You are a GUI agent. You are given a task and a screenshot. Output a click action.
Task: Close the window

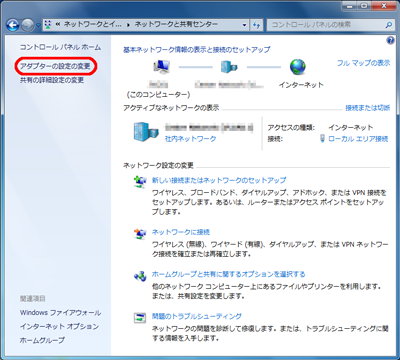tap(384, 5)
